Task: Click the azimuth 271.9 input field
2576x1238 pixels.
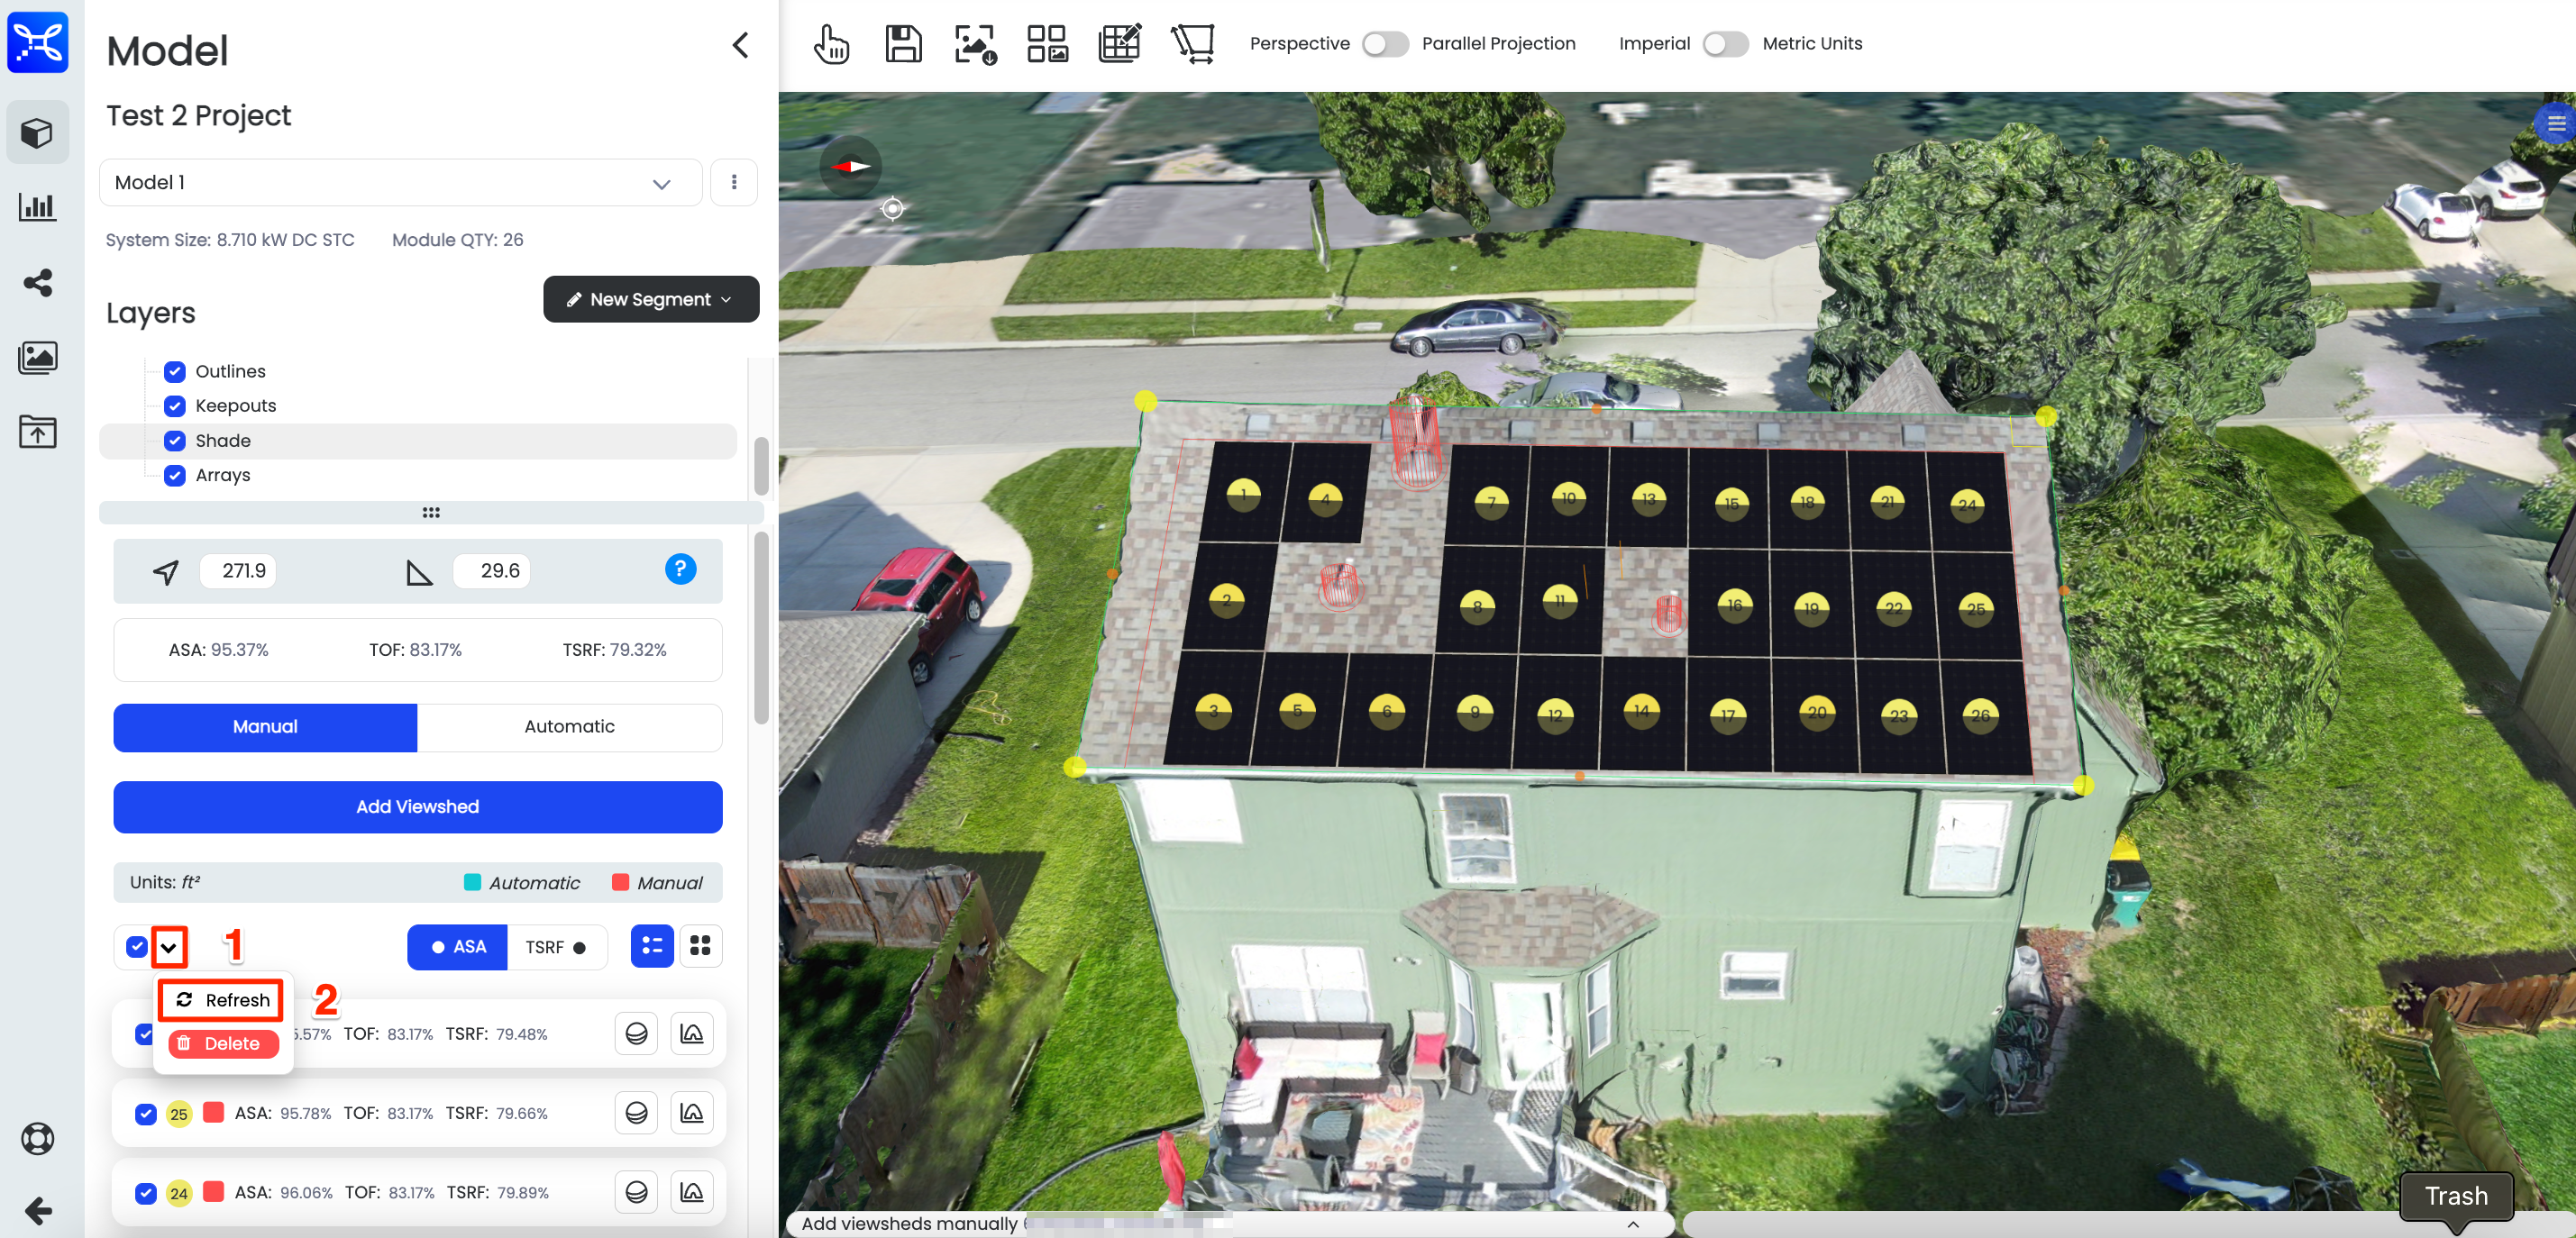Action: tap(238, 571)
